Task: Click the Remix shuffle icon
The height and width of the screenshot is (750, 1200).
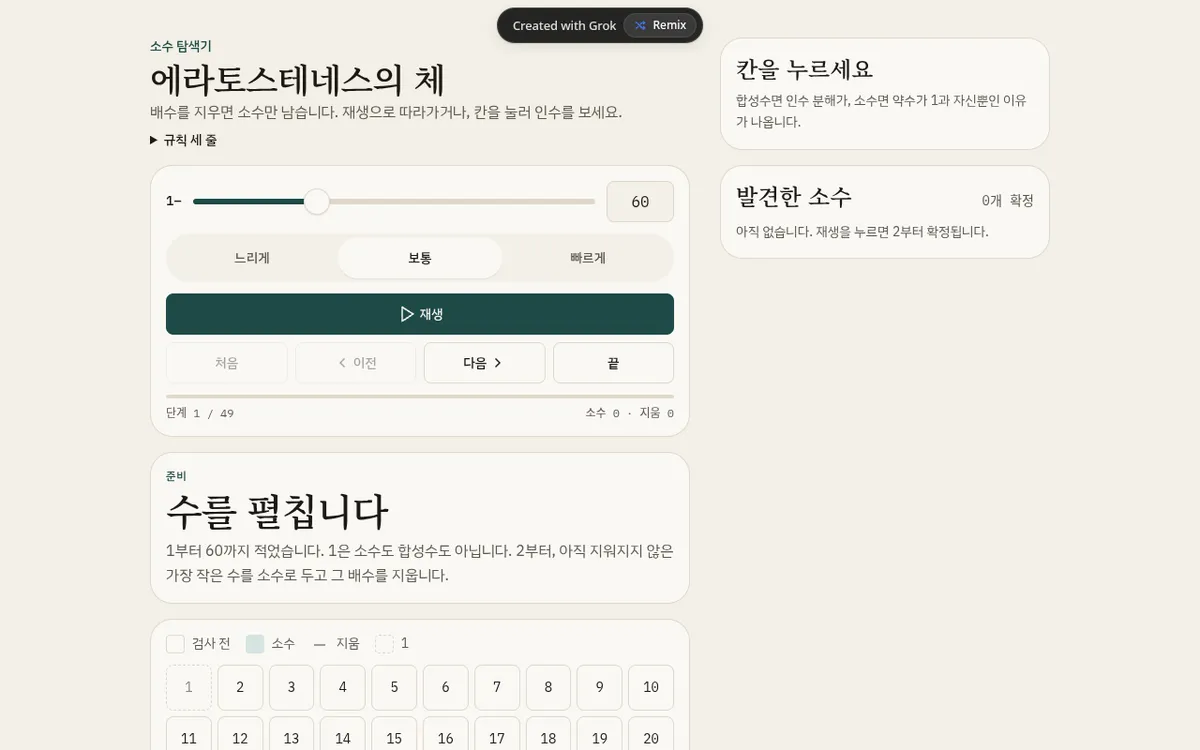Action: click(640, 25)
